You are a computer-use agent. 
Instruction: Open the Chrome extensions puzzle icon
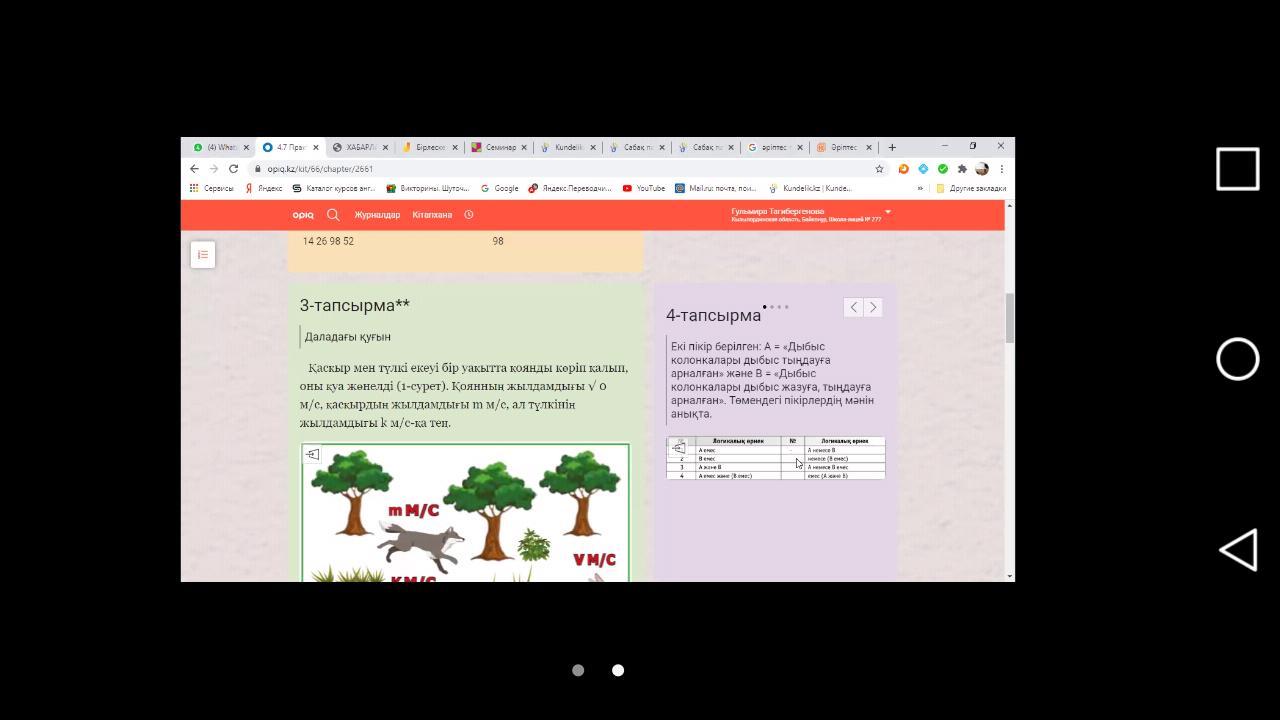962,169
